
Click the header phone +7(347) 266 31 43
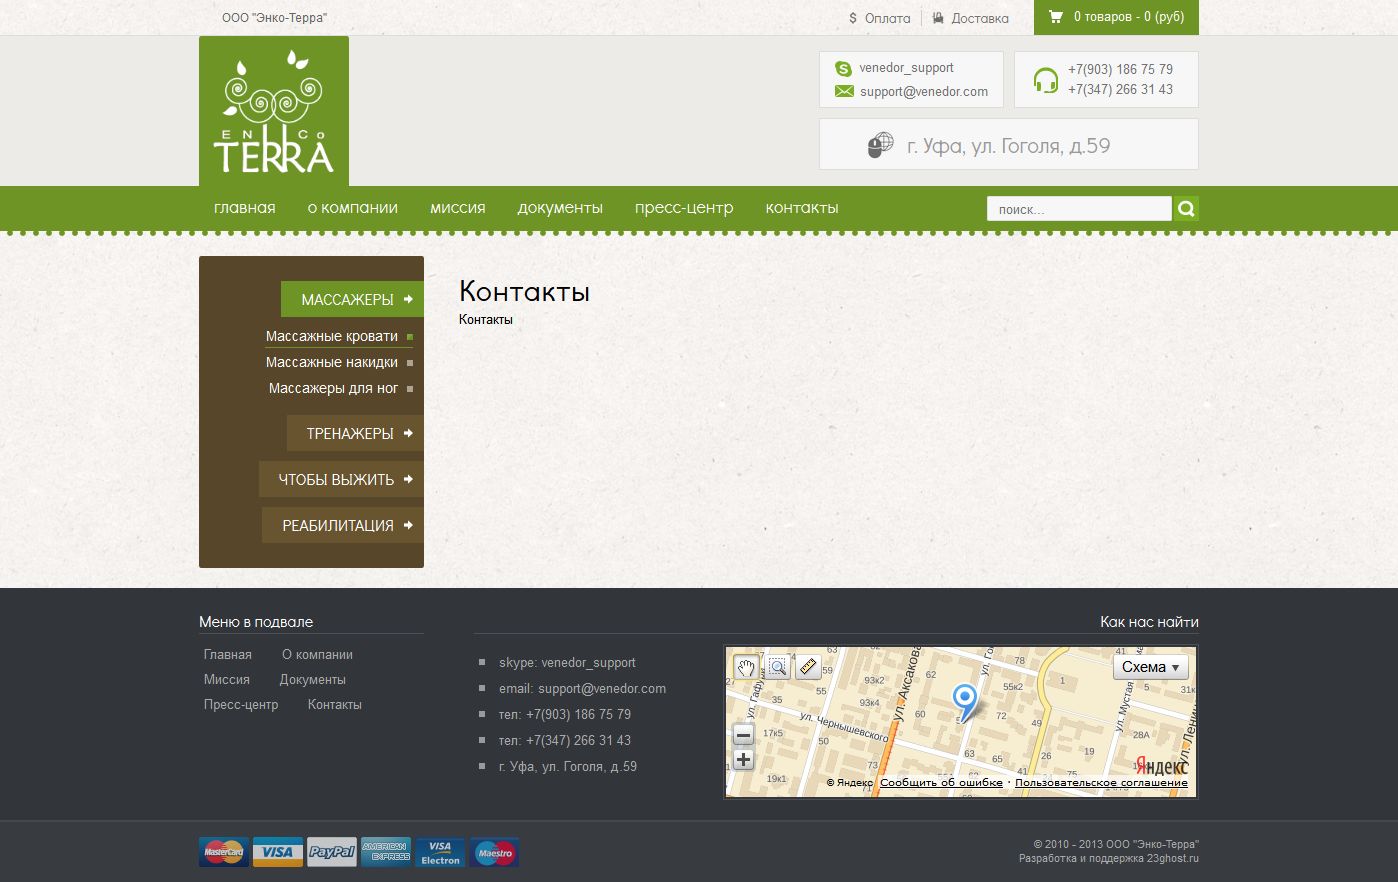[1120, 89]
